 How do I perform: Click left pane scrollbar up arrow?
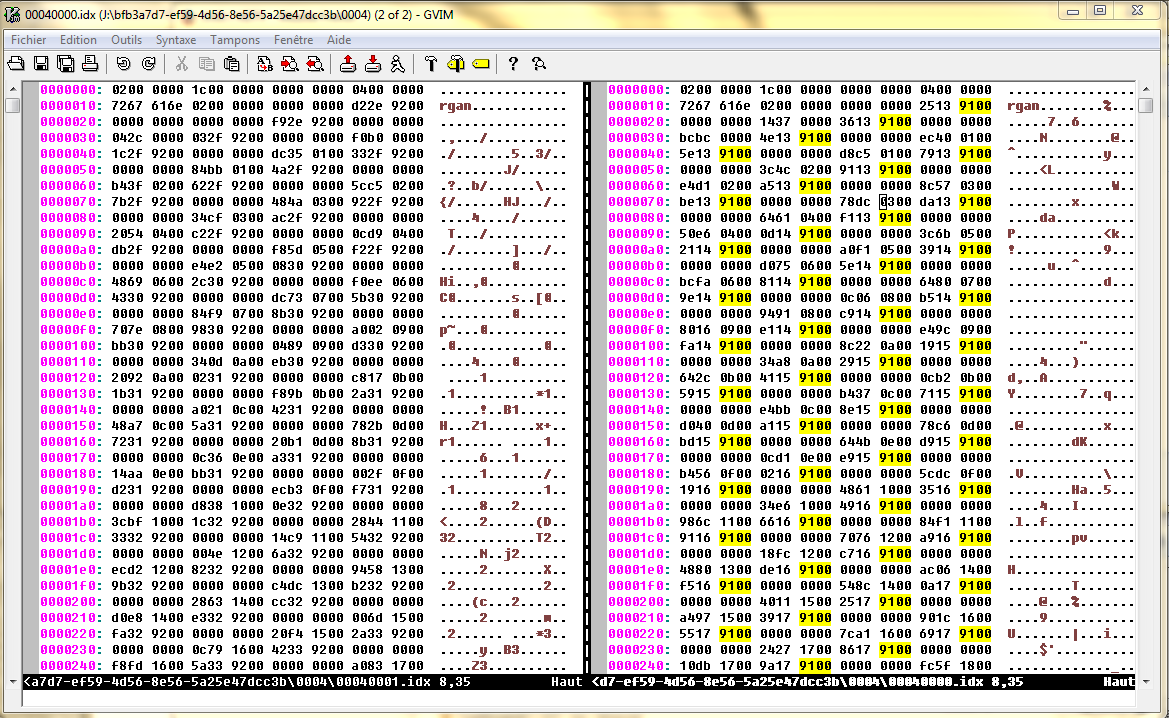click(13, 89)
